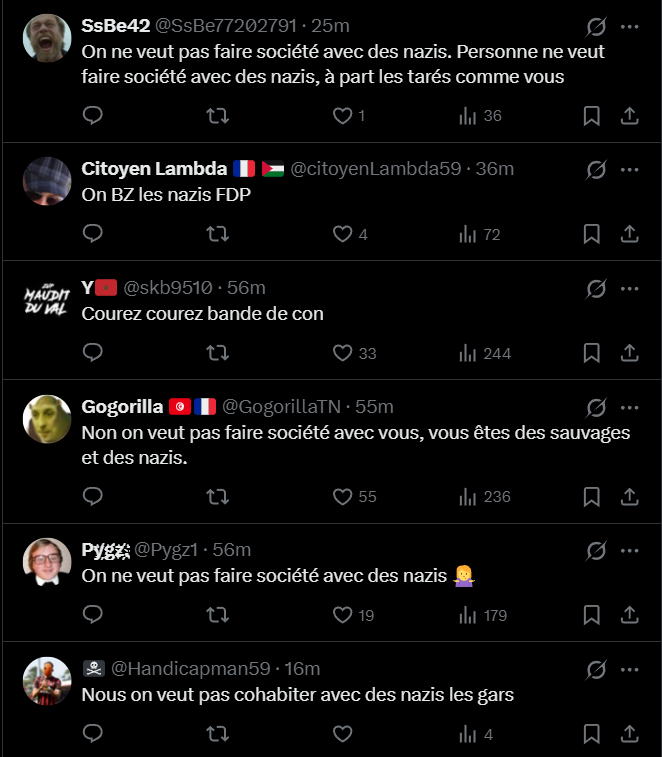Screen dimensions: 662x757
Task: Open more options menu on SsBe42 tweet
Action: click(629, 27)
